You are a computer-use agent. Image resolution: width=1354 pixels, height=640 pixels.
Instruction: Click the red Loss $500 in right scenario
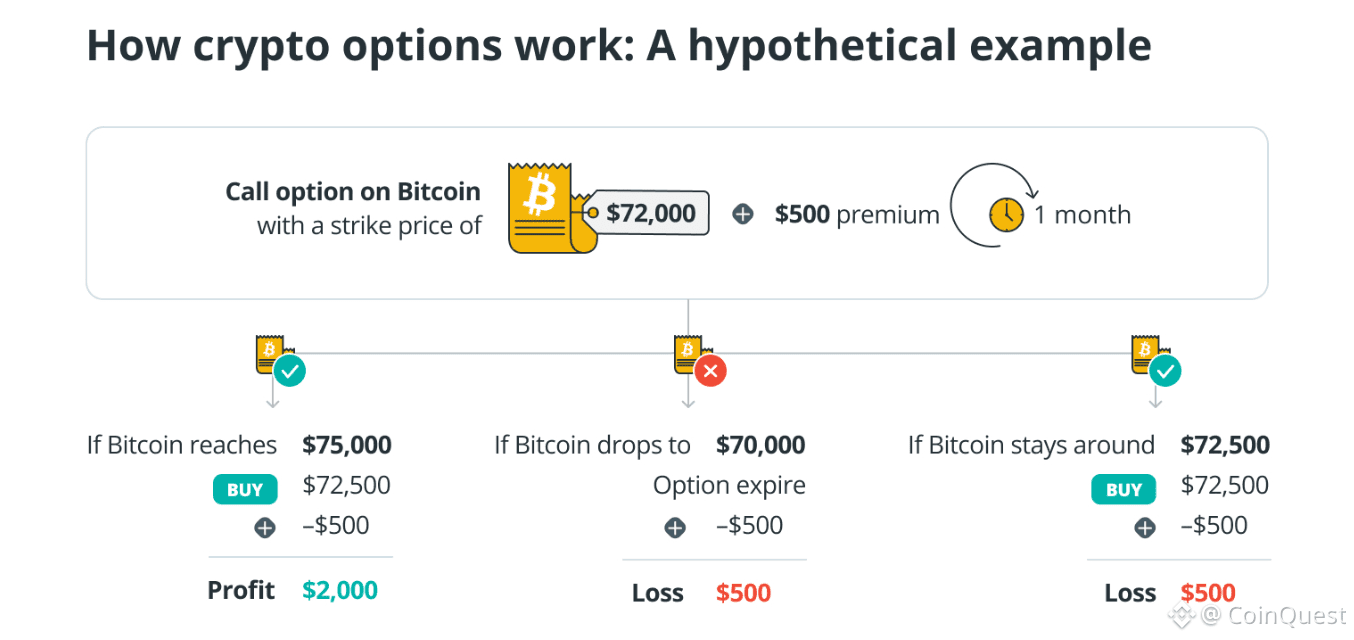pos(1208,593)
